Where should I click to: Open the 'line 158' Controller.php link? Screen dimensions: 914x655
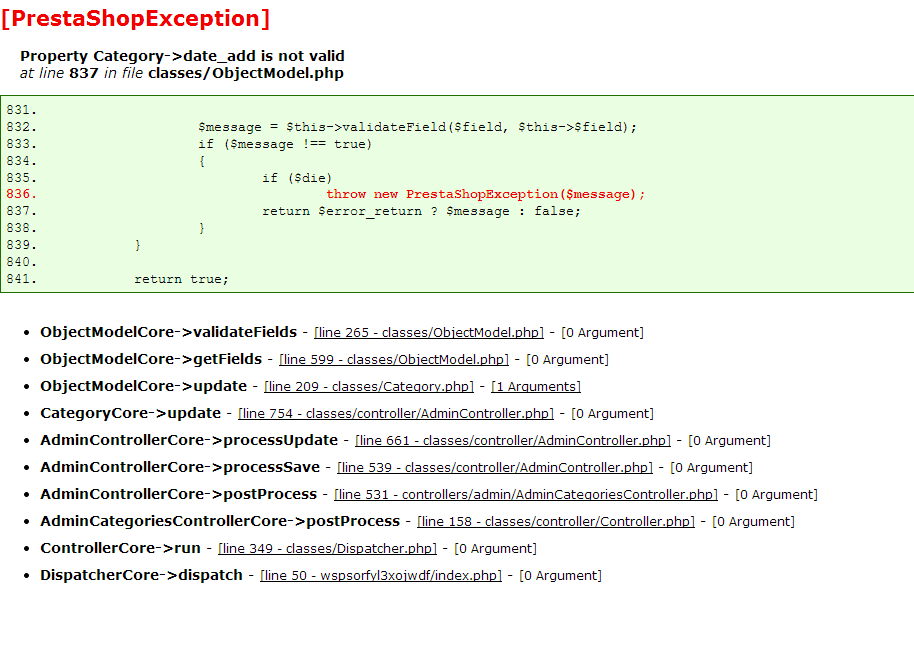(556, 522)
